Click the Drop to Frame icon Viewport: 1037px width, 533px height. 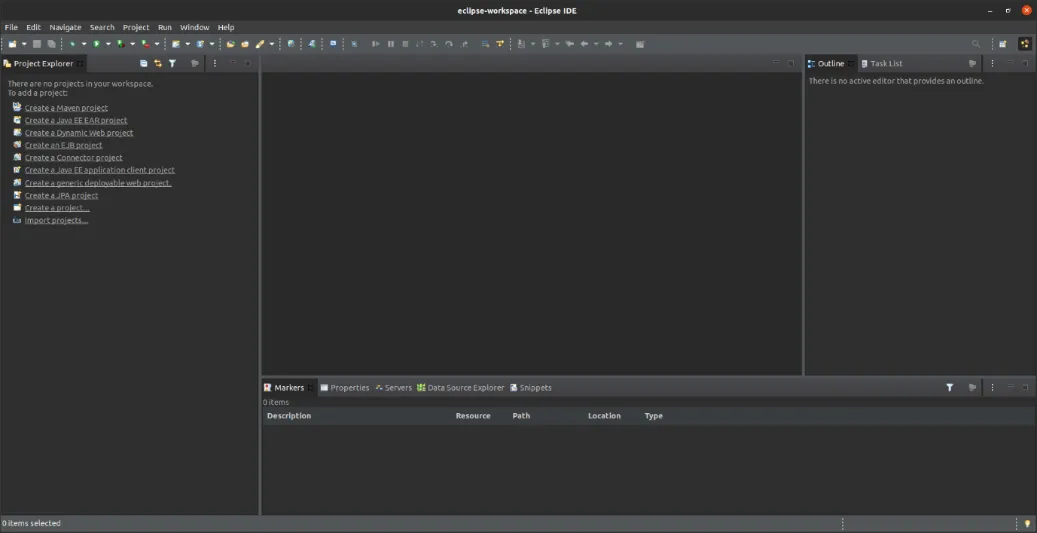tap(485, 44)
